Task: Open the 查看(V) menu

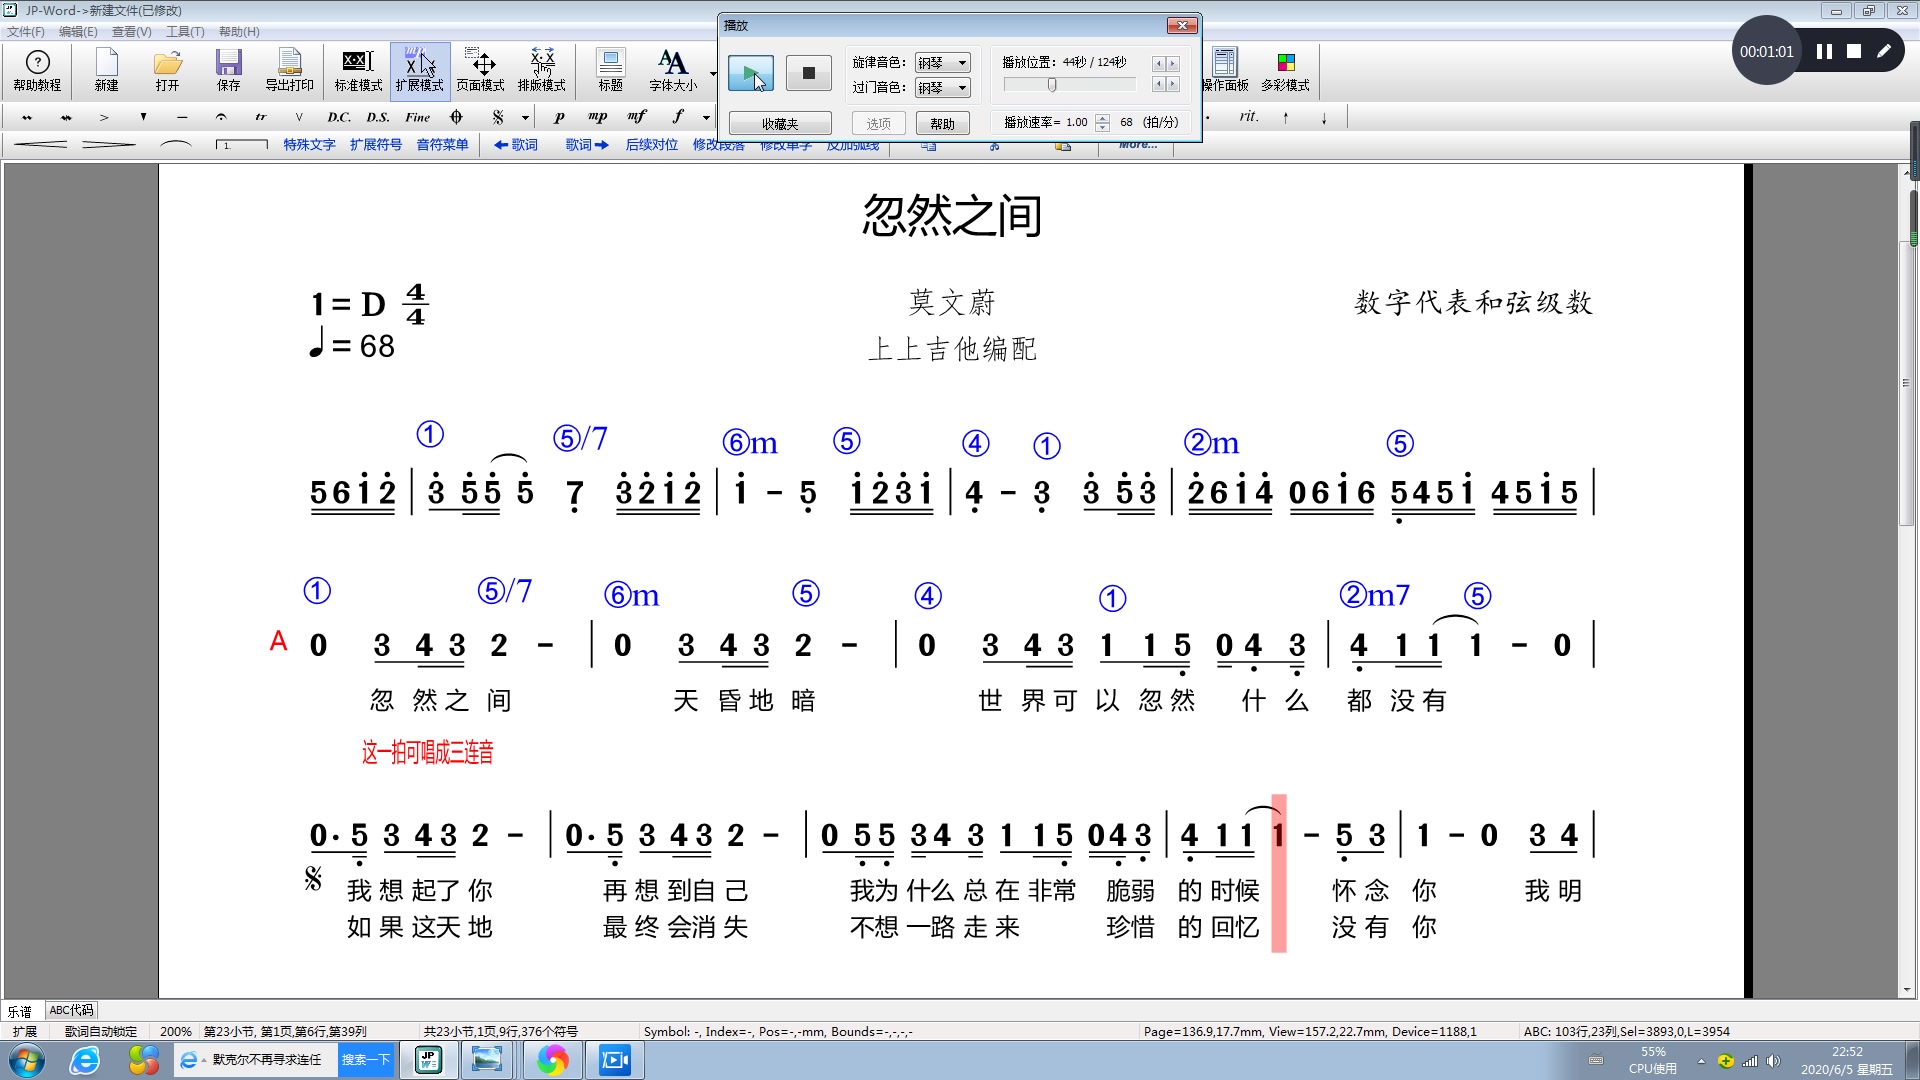Action: (131, 32)
